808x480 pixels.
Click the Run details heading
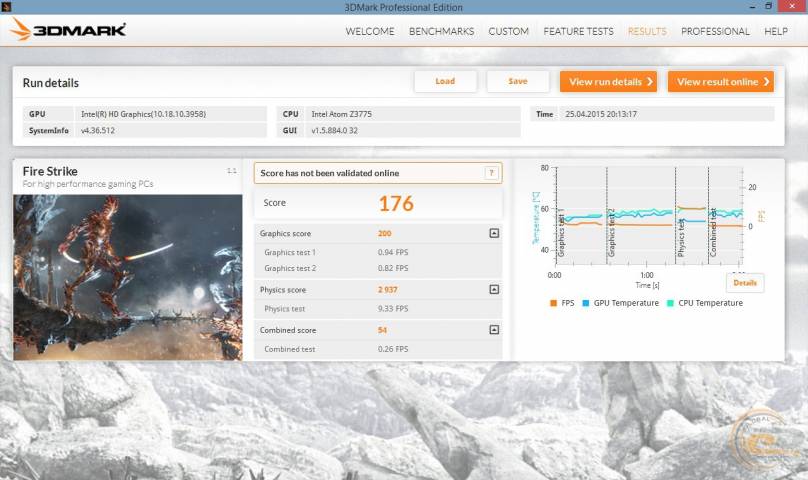coord(50,83)
